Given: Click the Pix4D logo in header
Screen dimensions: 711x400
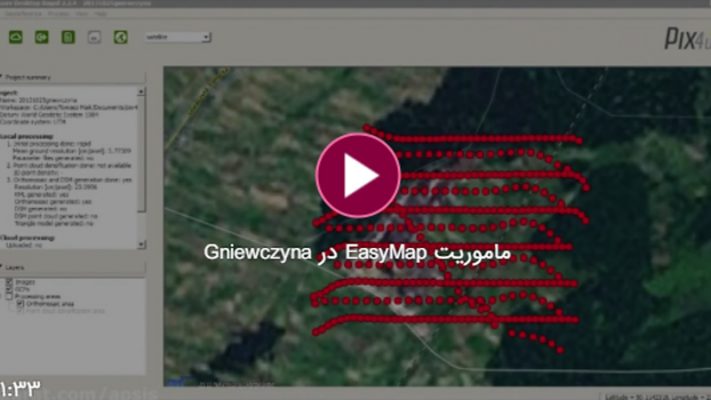Looking at the screenshot, I should pyautogui.click(x=687, y=39).
